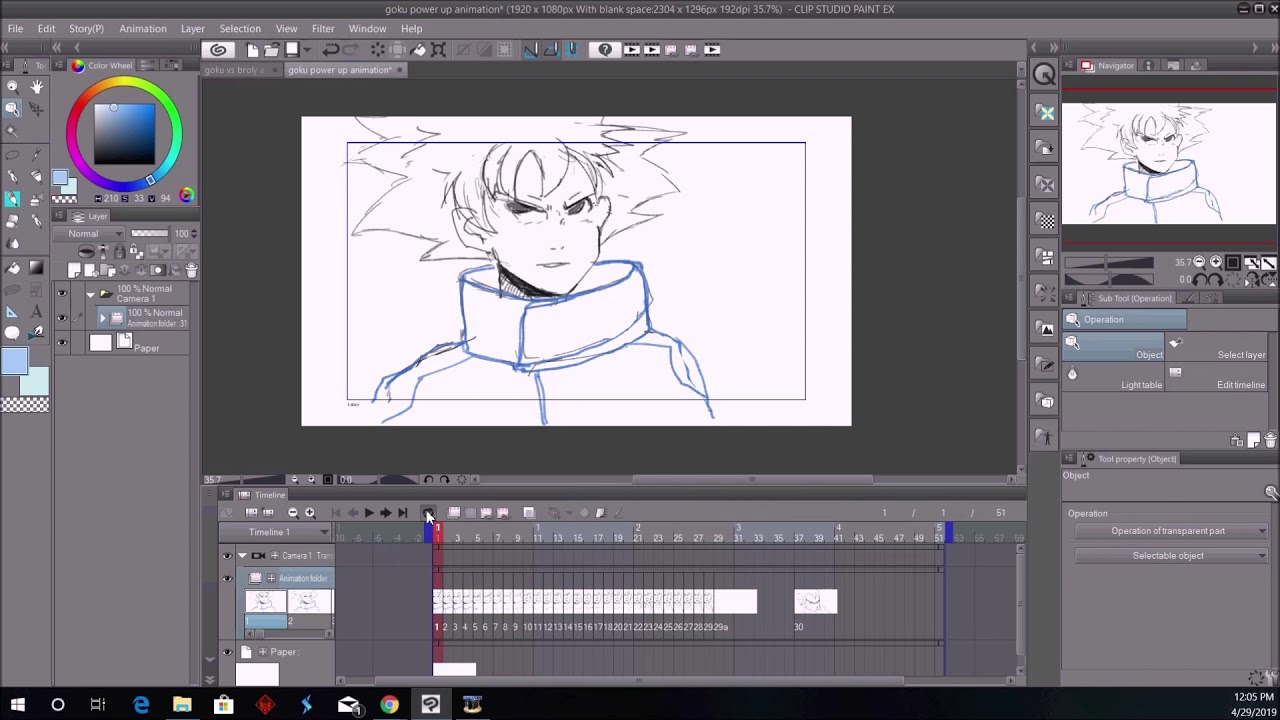Screen dimensions: 1280x720
Task: Open Operation of transparent part dropdown
Action: pyautogui.click(x=1171, y=531)
